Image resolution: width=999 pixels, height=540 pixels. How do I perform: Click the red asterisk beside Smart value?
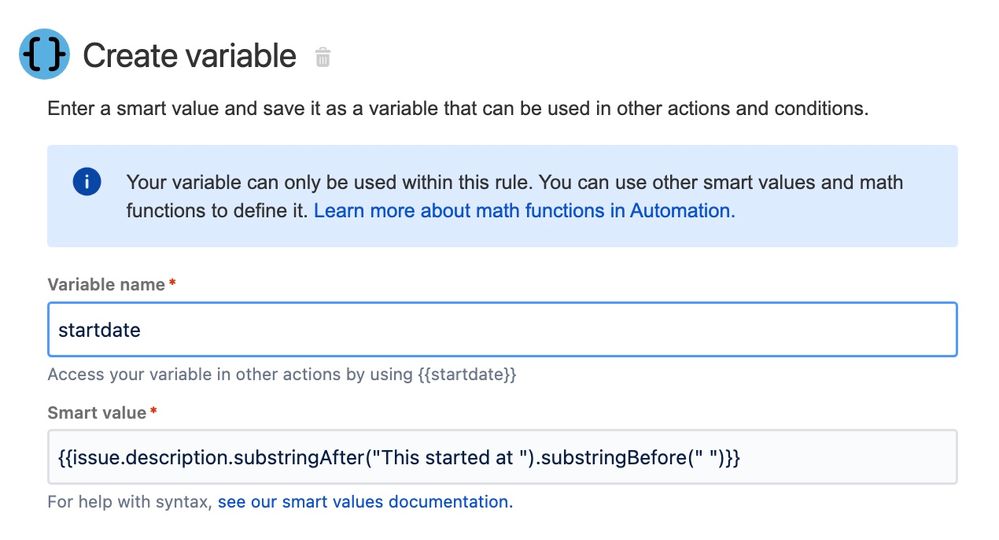pos(154,411)
